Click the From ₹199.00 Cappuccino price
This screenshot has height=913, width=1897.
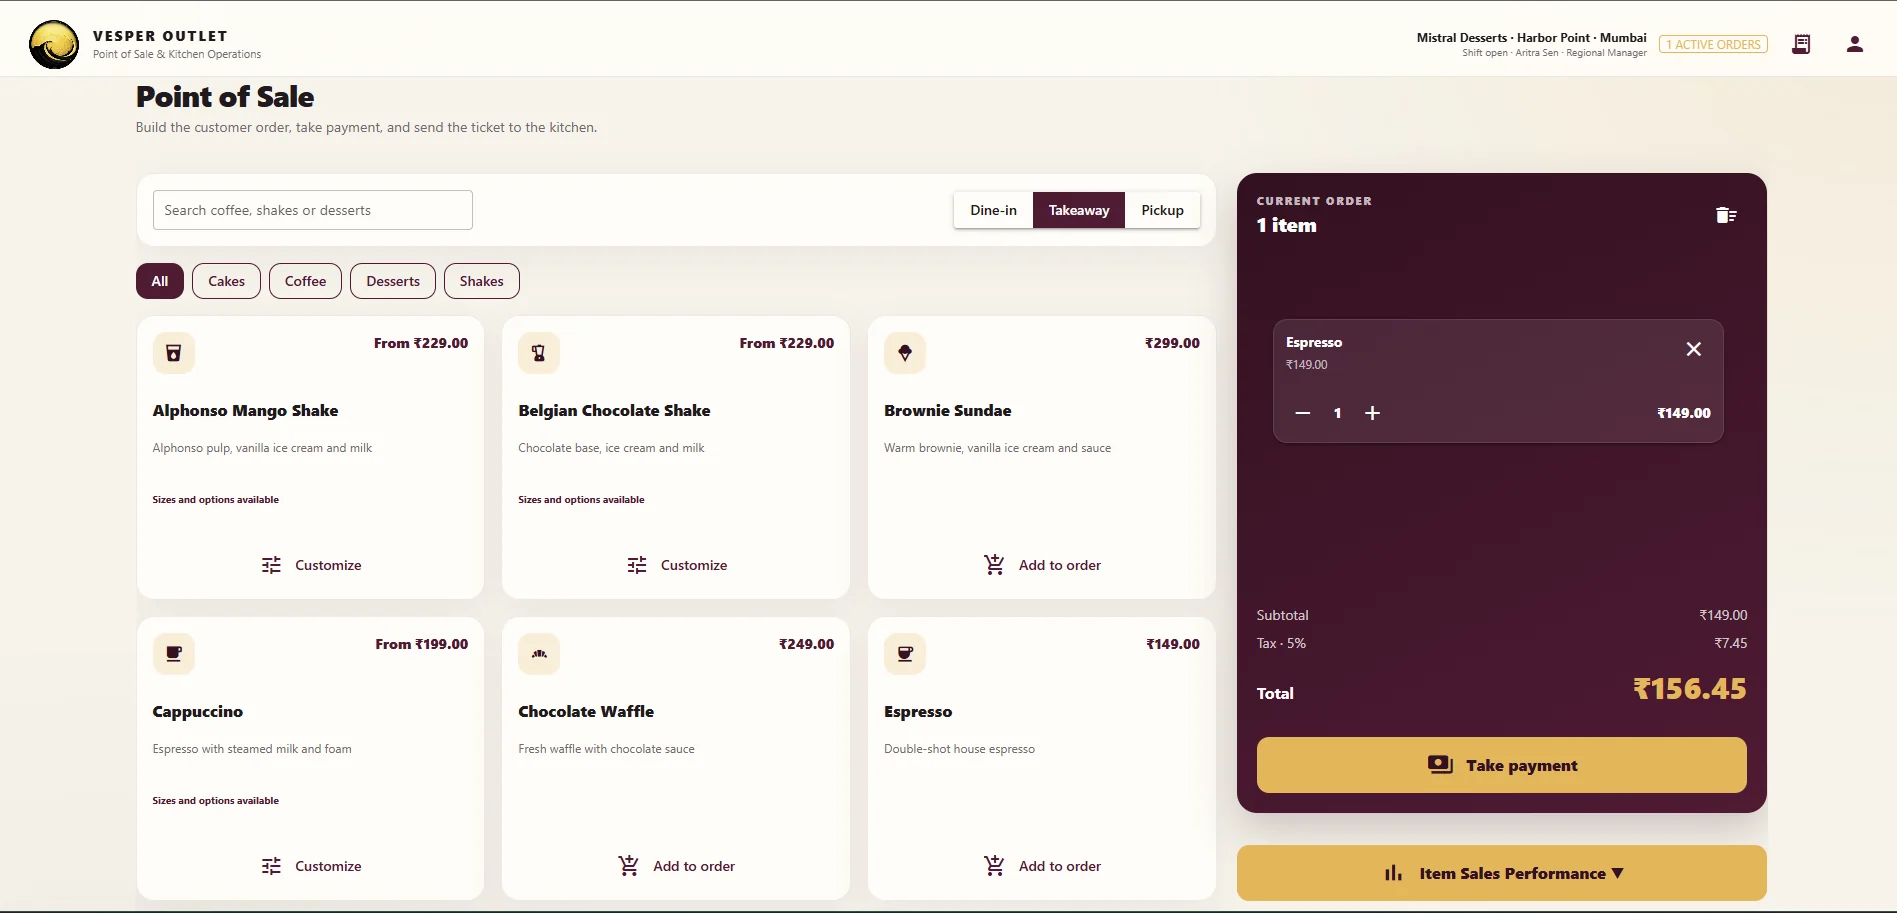(x=421, y=644)
